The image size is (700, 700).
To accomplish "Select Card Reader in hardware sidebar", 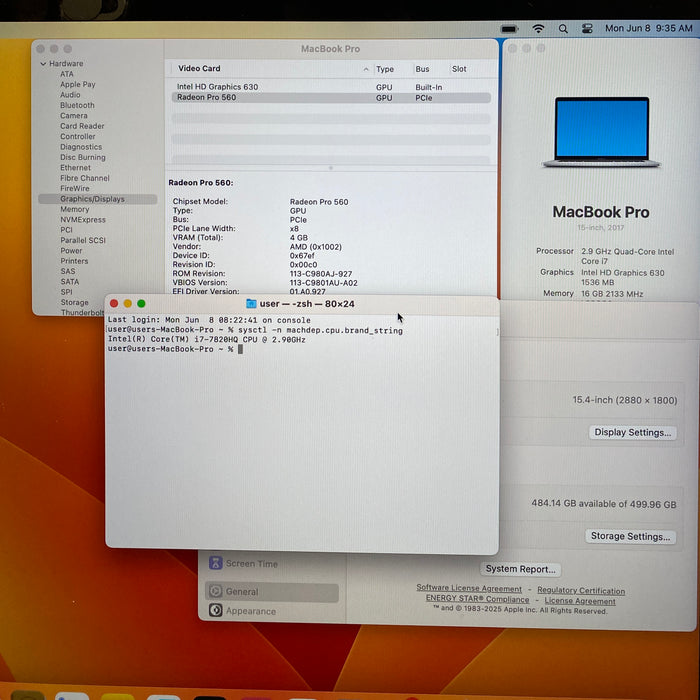I will (82, 126).
